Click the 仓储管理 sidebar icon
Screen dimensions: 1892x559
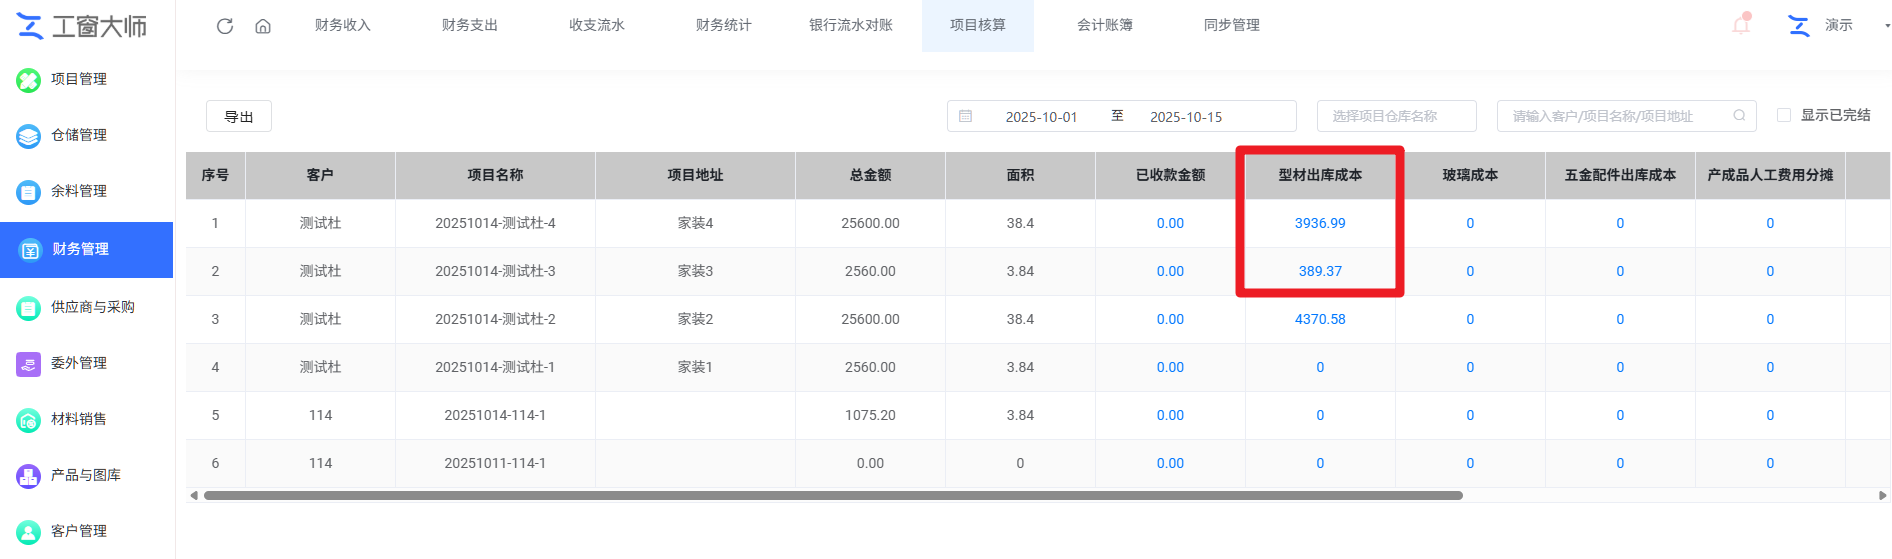click(28, 136)
